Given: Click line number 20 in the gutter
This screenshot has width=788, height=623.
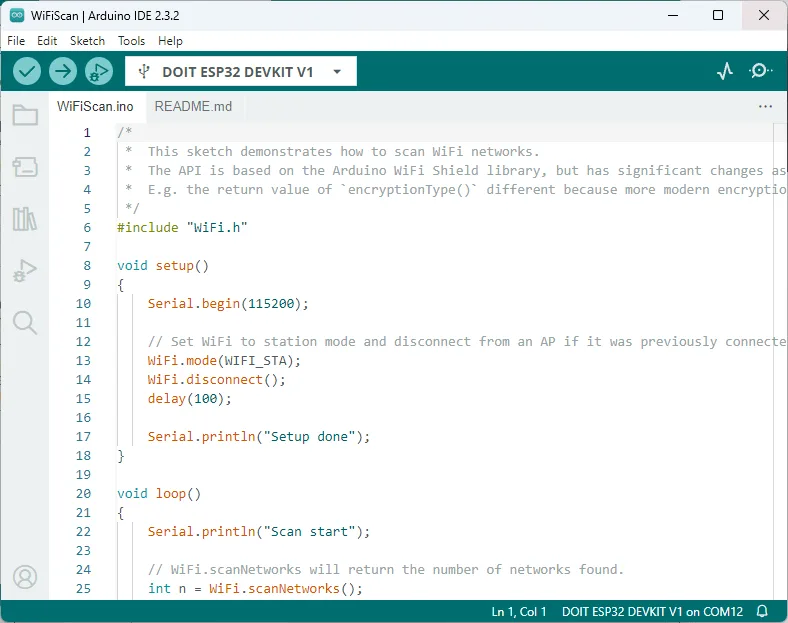Looking at the screenshot, I should pos(83,493).
